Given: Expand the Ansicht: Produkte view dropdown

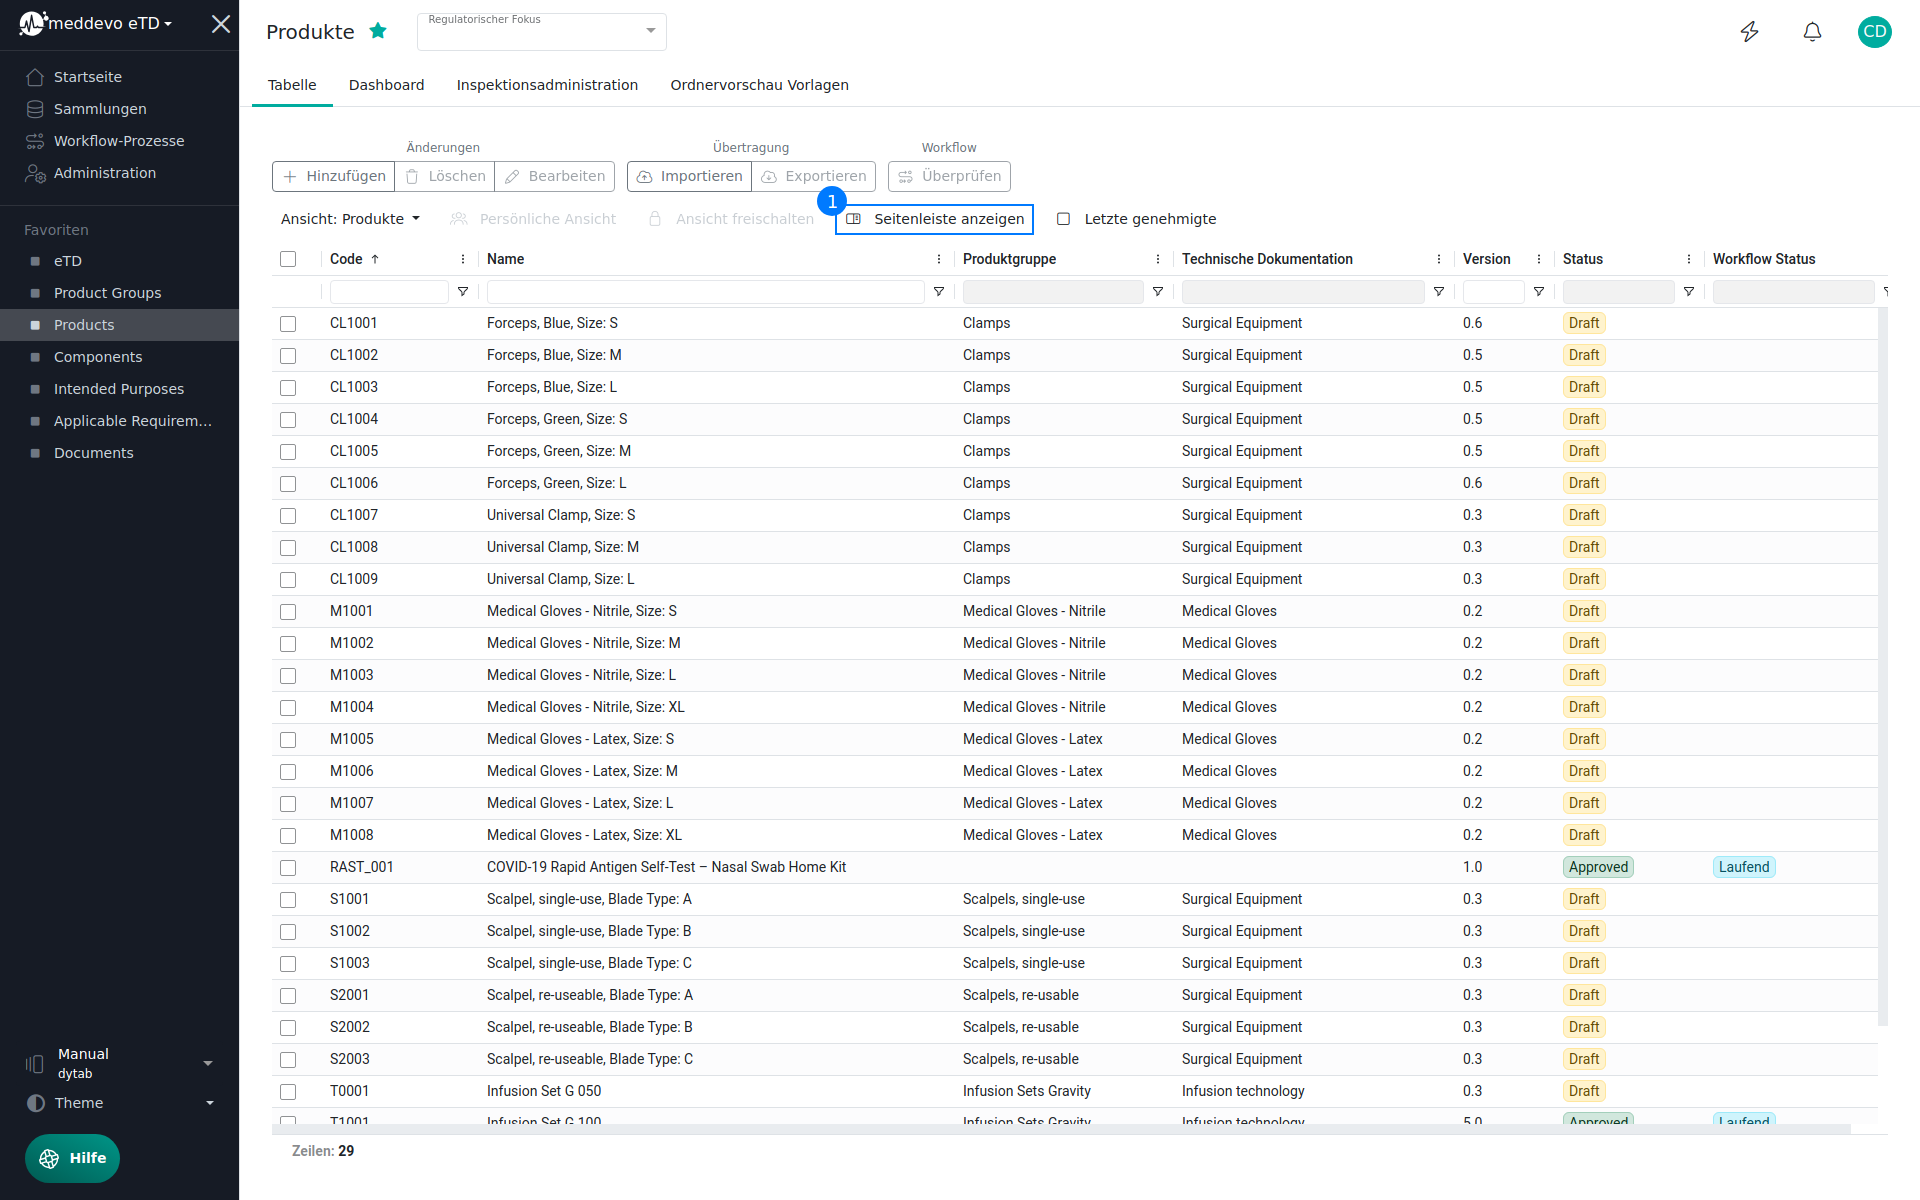Looking at the screenshot, I should [x=350, y=219].
